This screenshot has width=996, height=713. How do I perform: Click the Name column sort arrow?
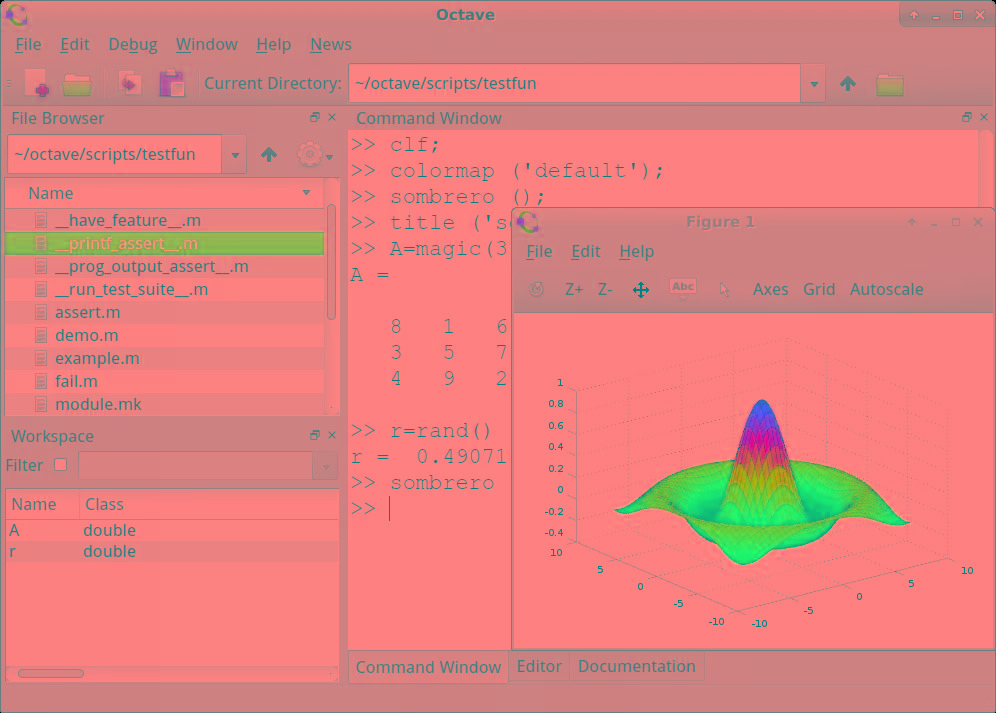(x=306, y=193)
